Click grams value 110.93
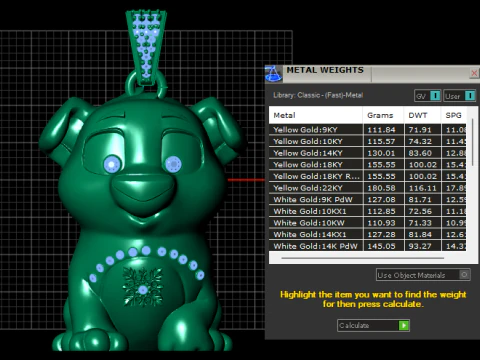 tap(381, 223)
